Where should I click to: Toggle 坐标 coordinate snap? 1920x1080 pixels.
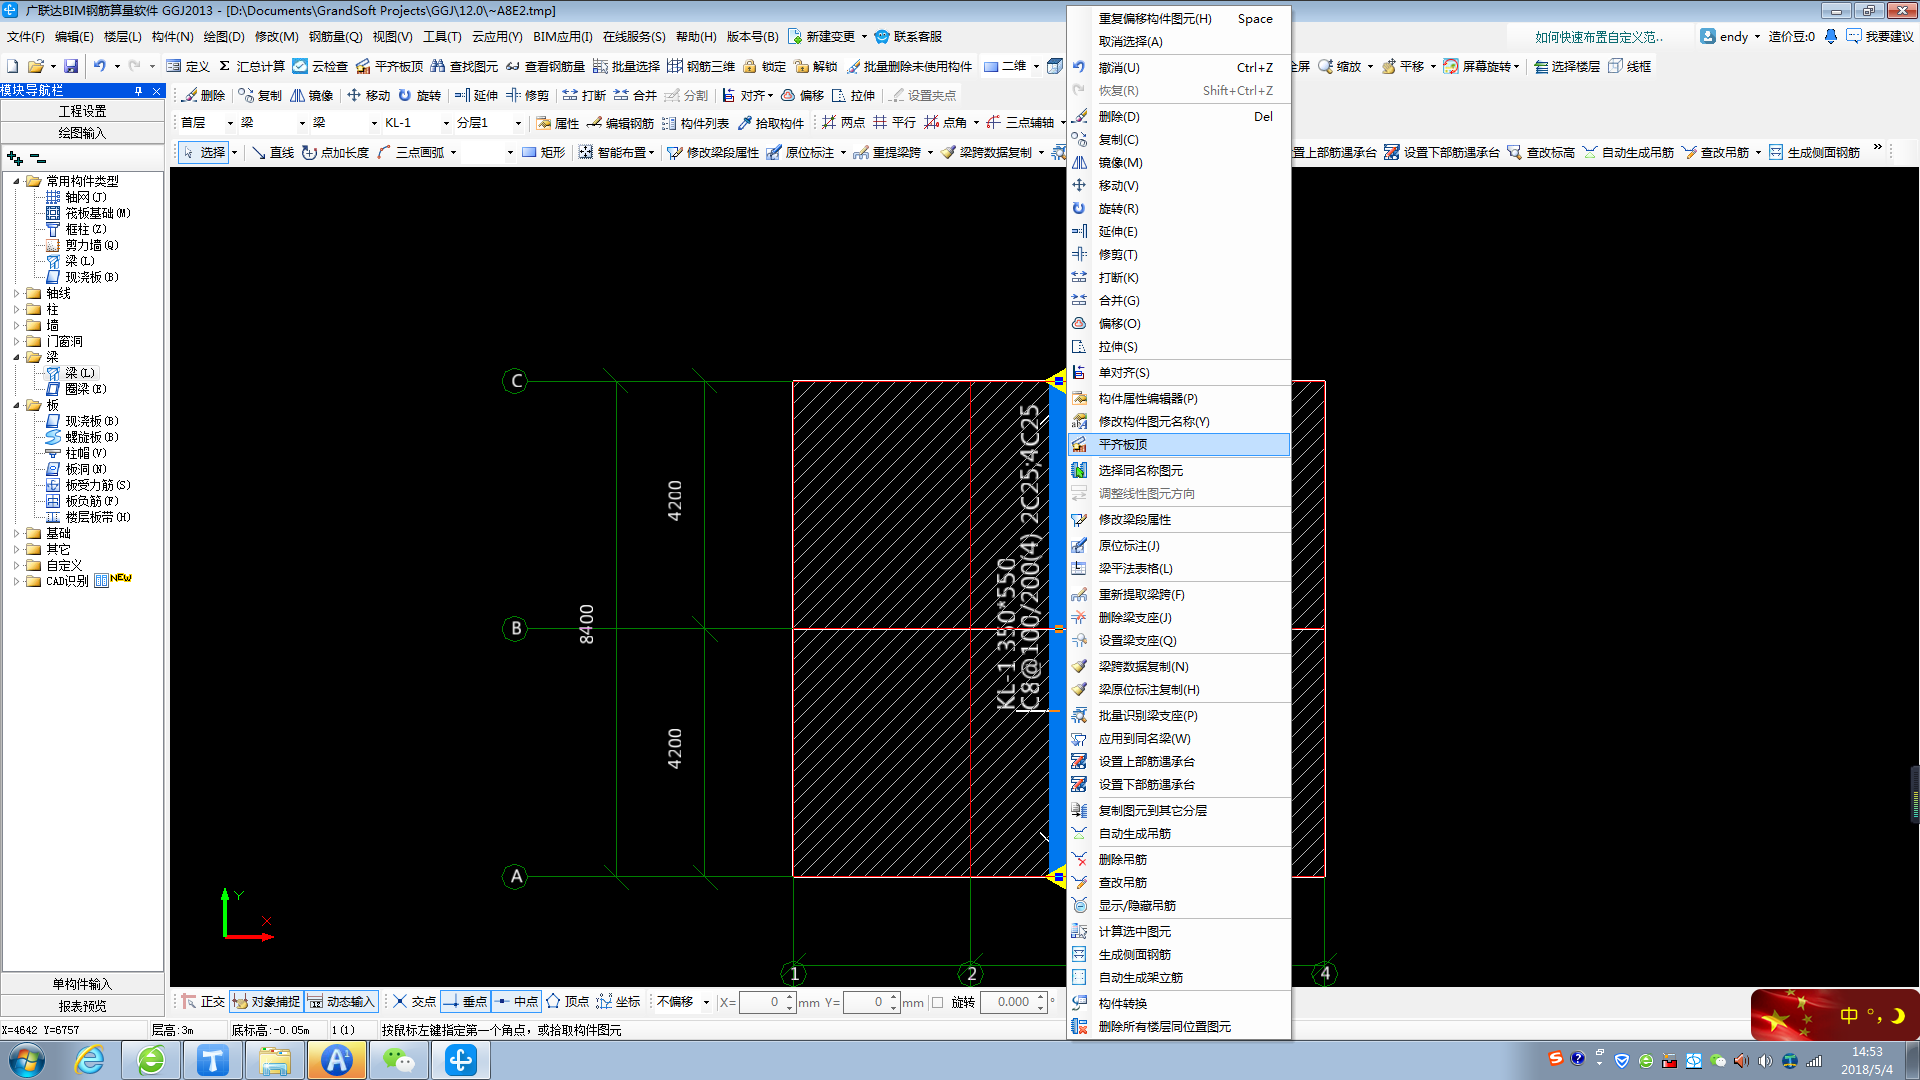point(618,1001)
